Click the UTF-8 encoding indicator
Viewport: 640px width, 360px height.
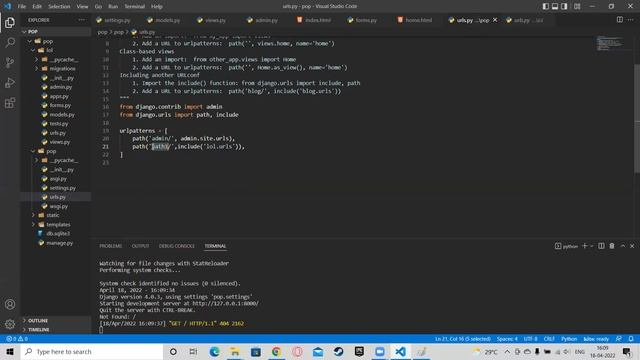530,339
